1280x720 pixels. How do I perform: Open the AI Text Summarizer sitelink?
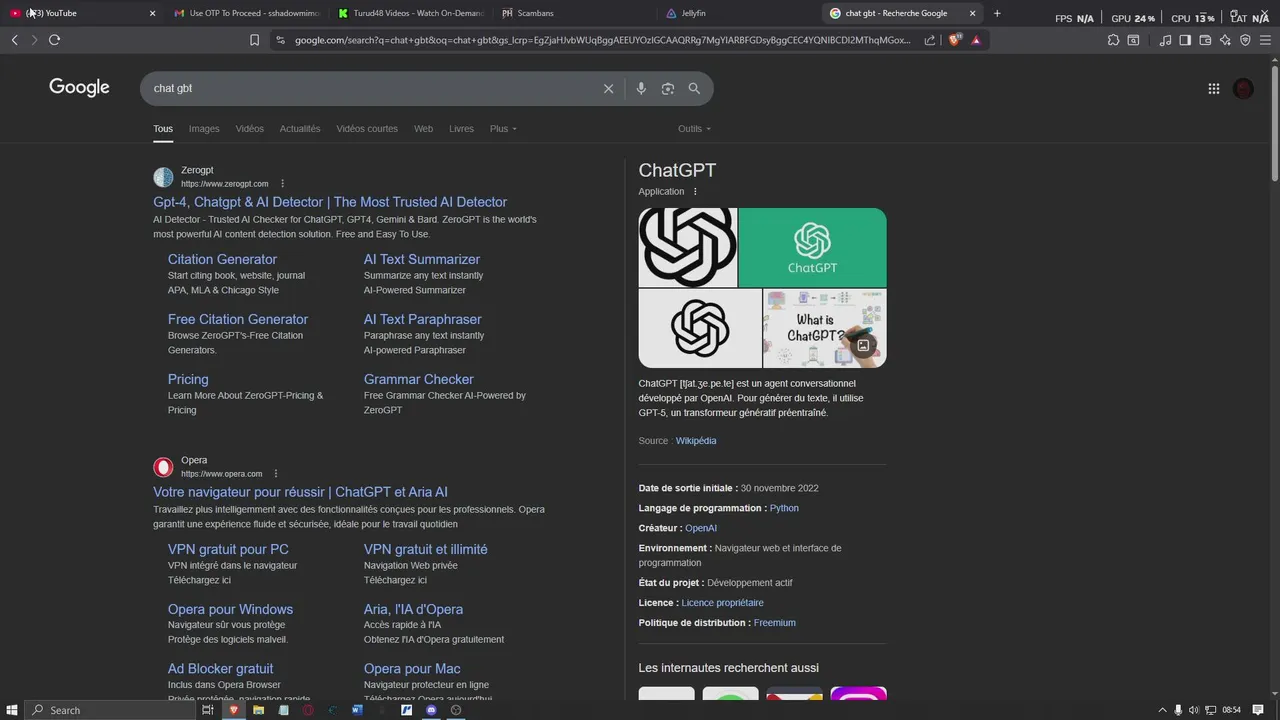pos(422,259)
